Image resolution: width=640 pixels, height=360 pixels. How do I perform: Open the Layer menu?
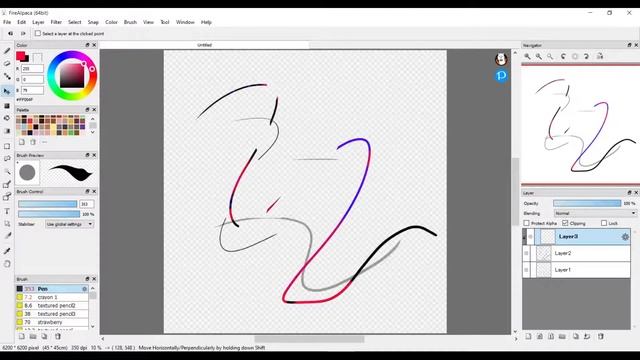(38, 22)
